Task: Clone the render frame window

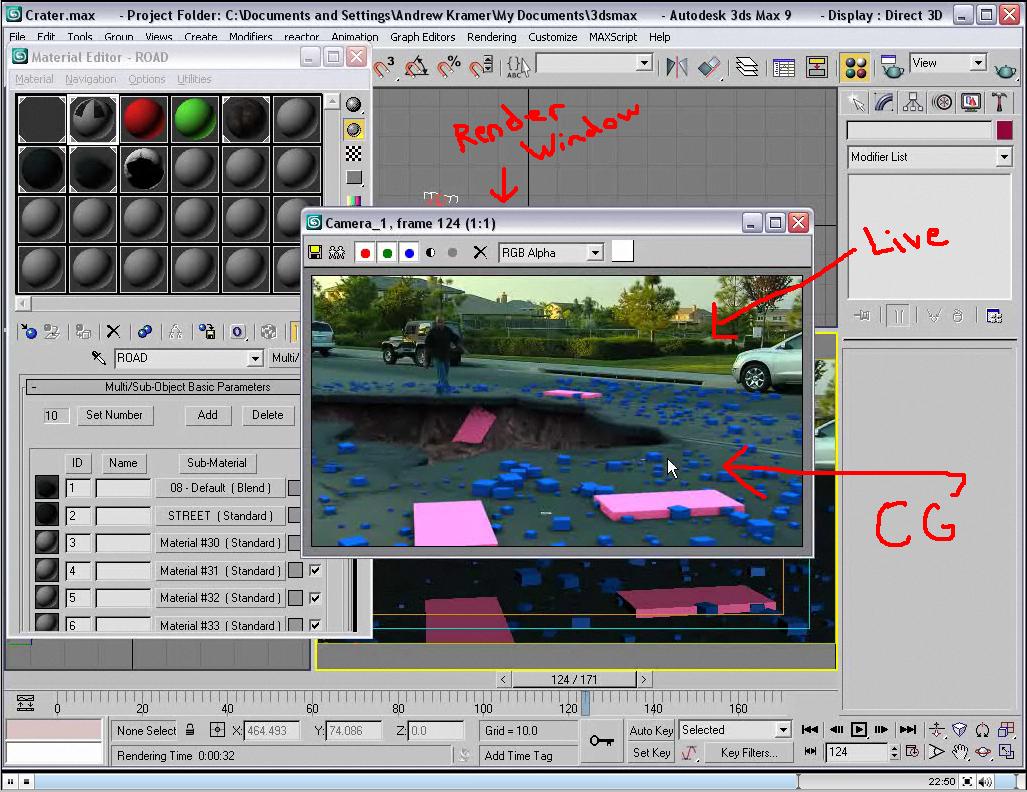Action: 337,253
